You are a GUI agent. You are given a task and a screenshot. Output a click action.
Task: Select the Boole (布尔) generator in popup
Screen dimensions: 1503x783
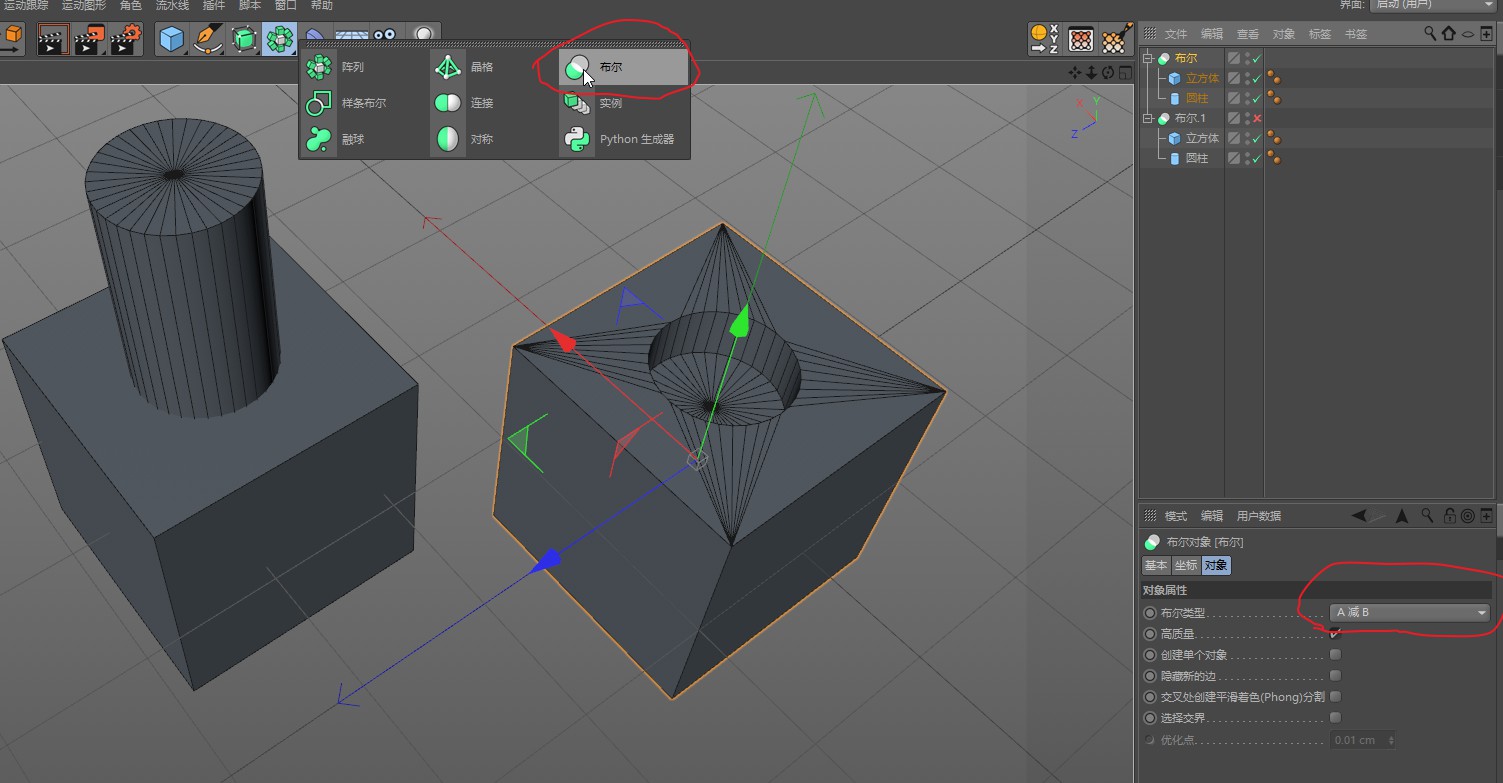tap(623, 67)
